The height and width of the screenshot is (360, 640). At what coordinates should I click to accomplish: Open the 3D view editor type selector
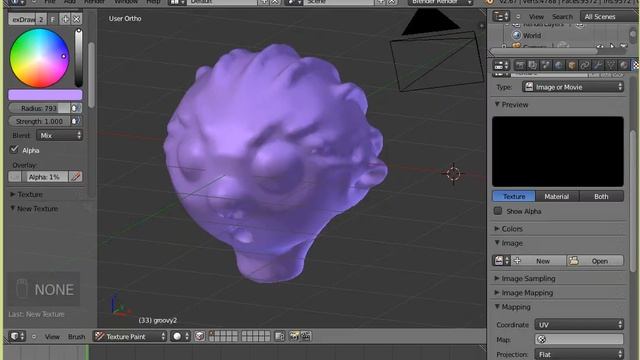pos(17,336)
